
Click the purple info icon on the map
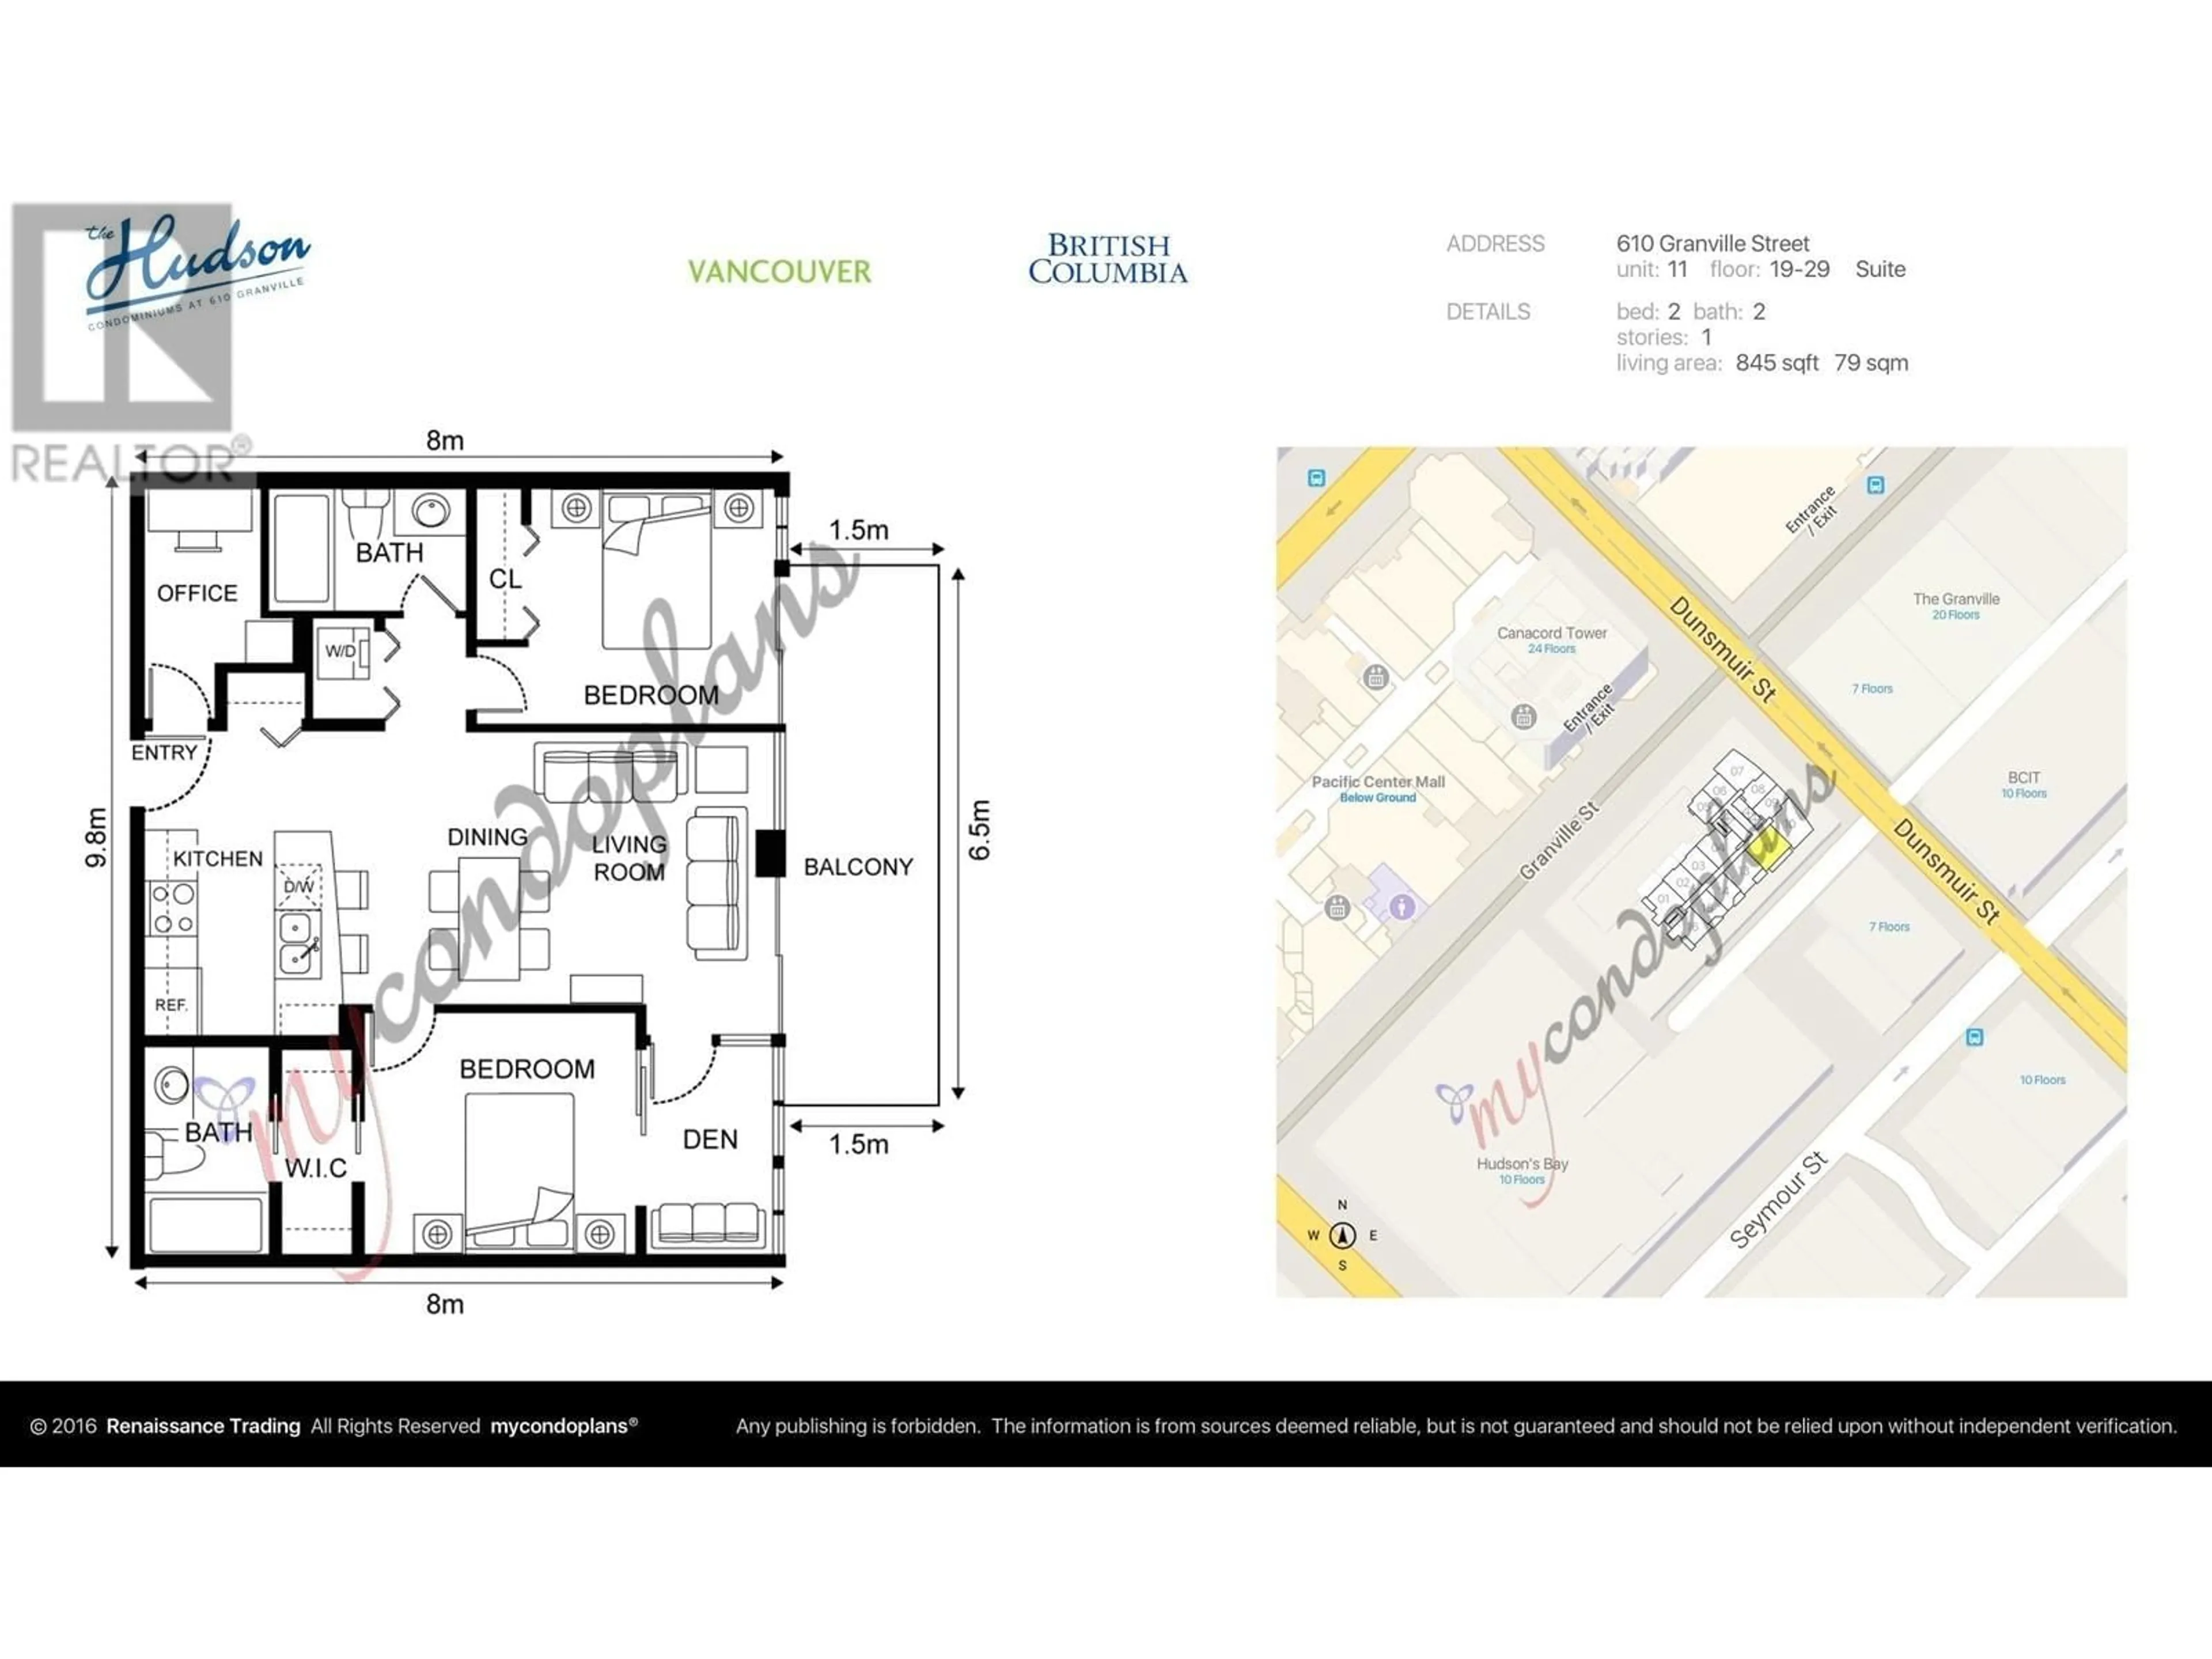pyautogui.click(x=1402, y=907)
